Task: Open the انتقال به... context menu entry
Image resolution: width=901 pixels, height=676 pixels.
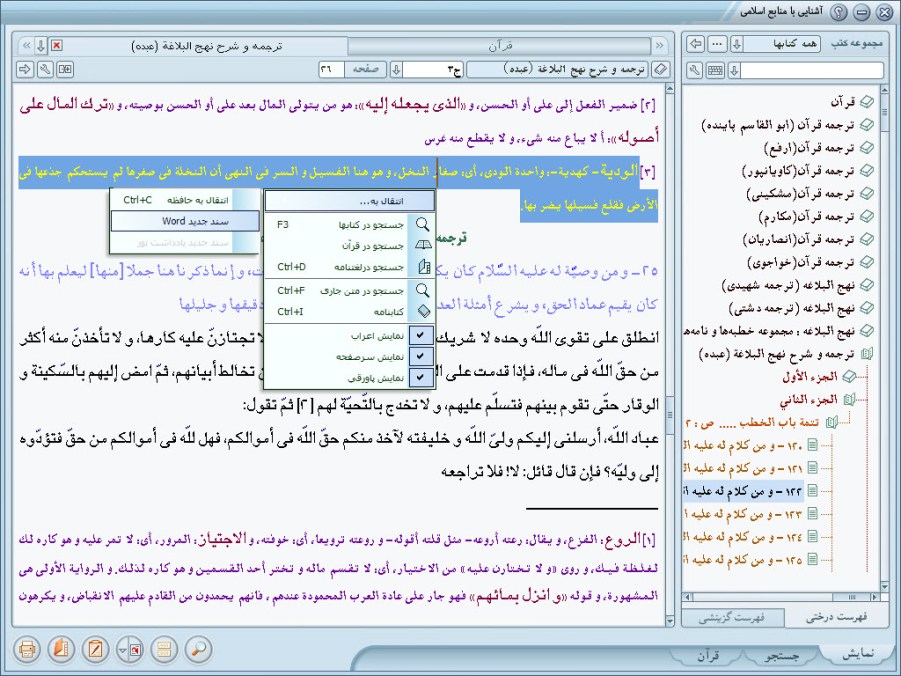Action: tap(349, 201)
